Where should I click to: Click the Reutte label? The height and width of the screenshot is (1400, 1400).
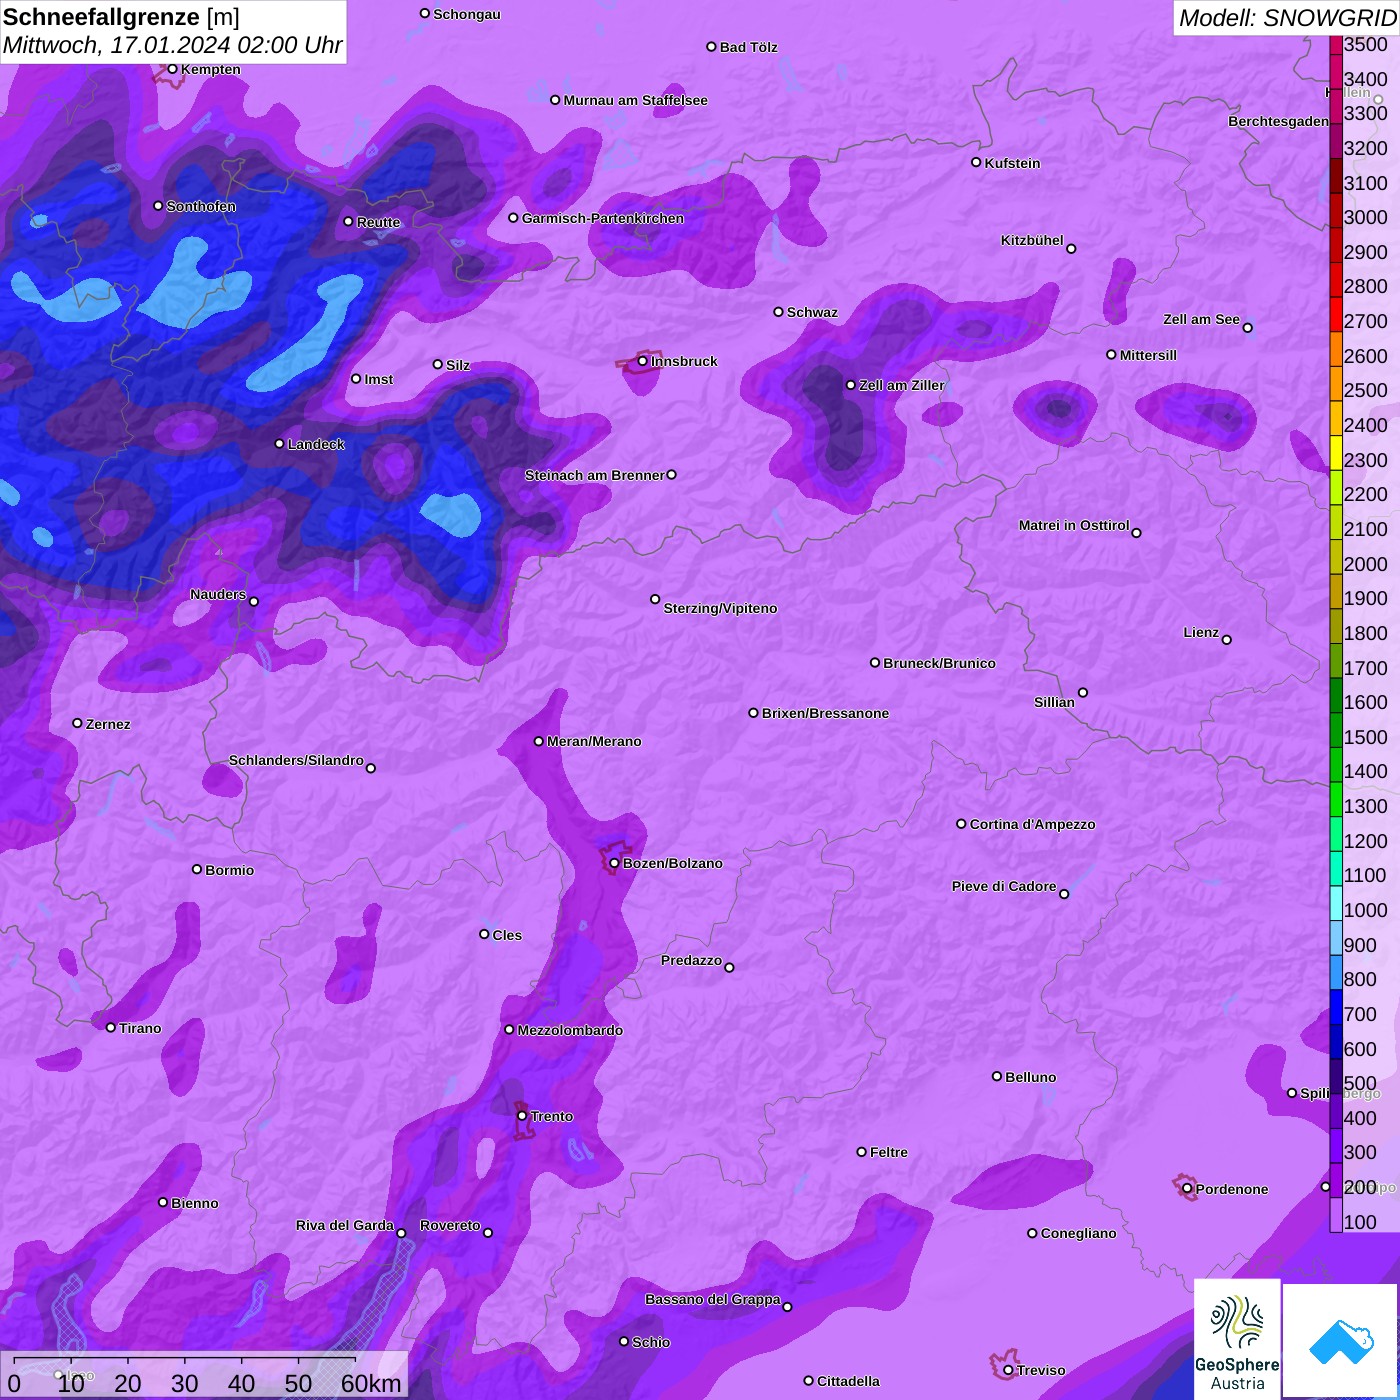pos(378,222)
